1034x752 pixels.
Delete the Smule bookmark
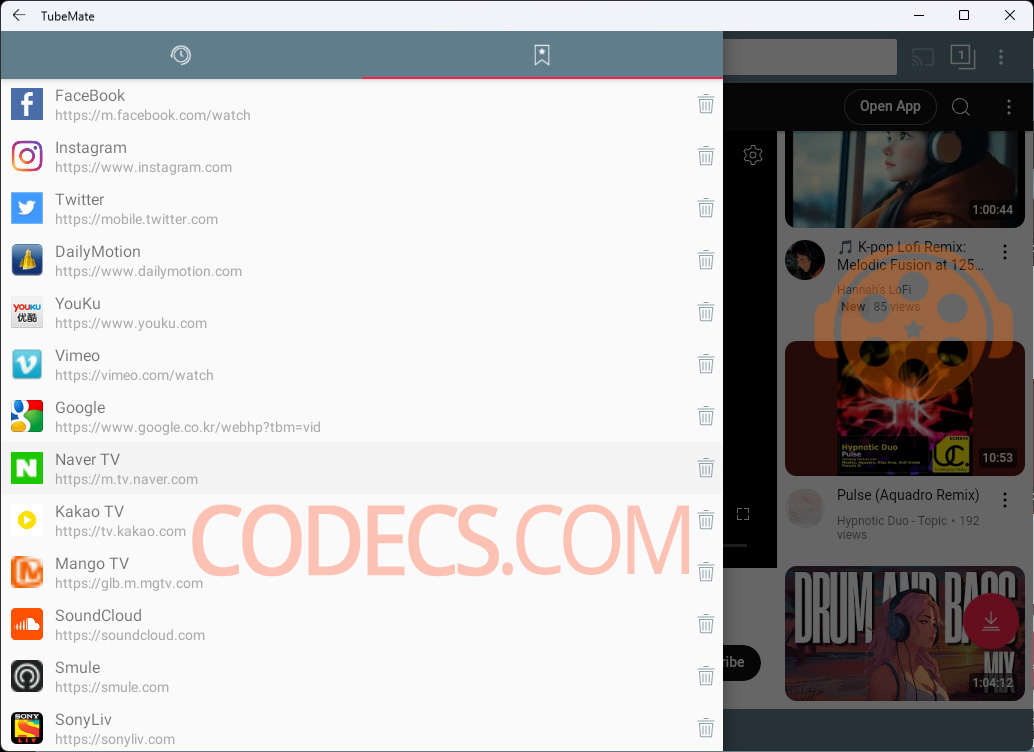coord(706,677)
